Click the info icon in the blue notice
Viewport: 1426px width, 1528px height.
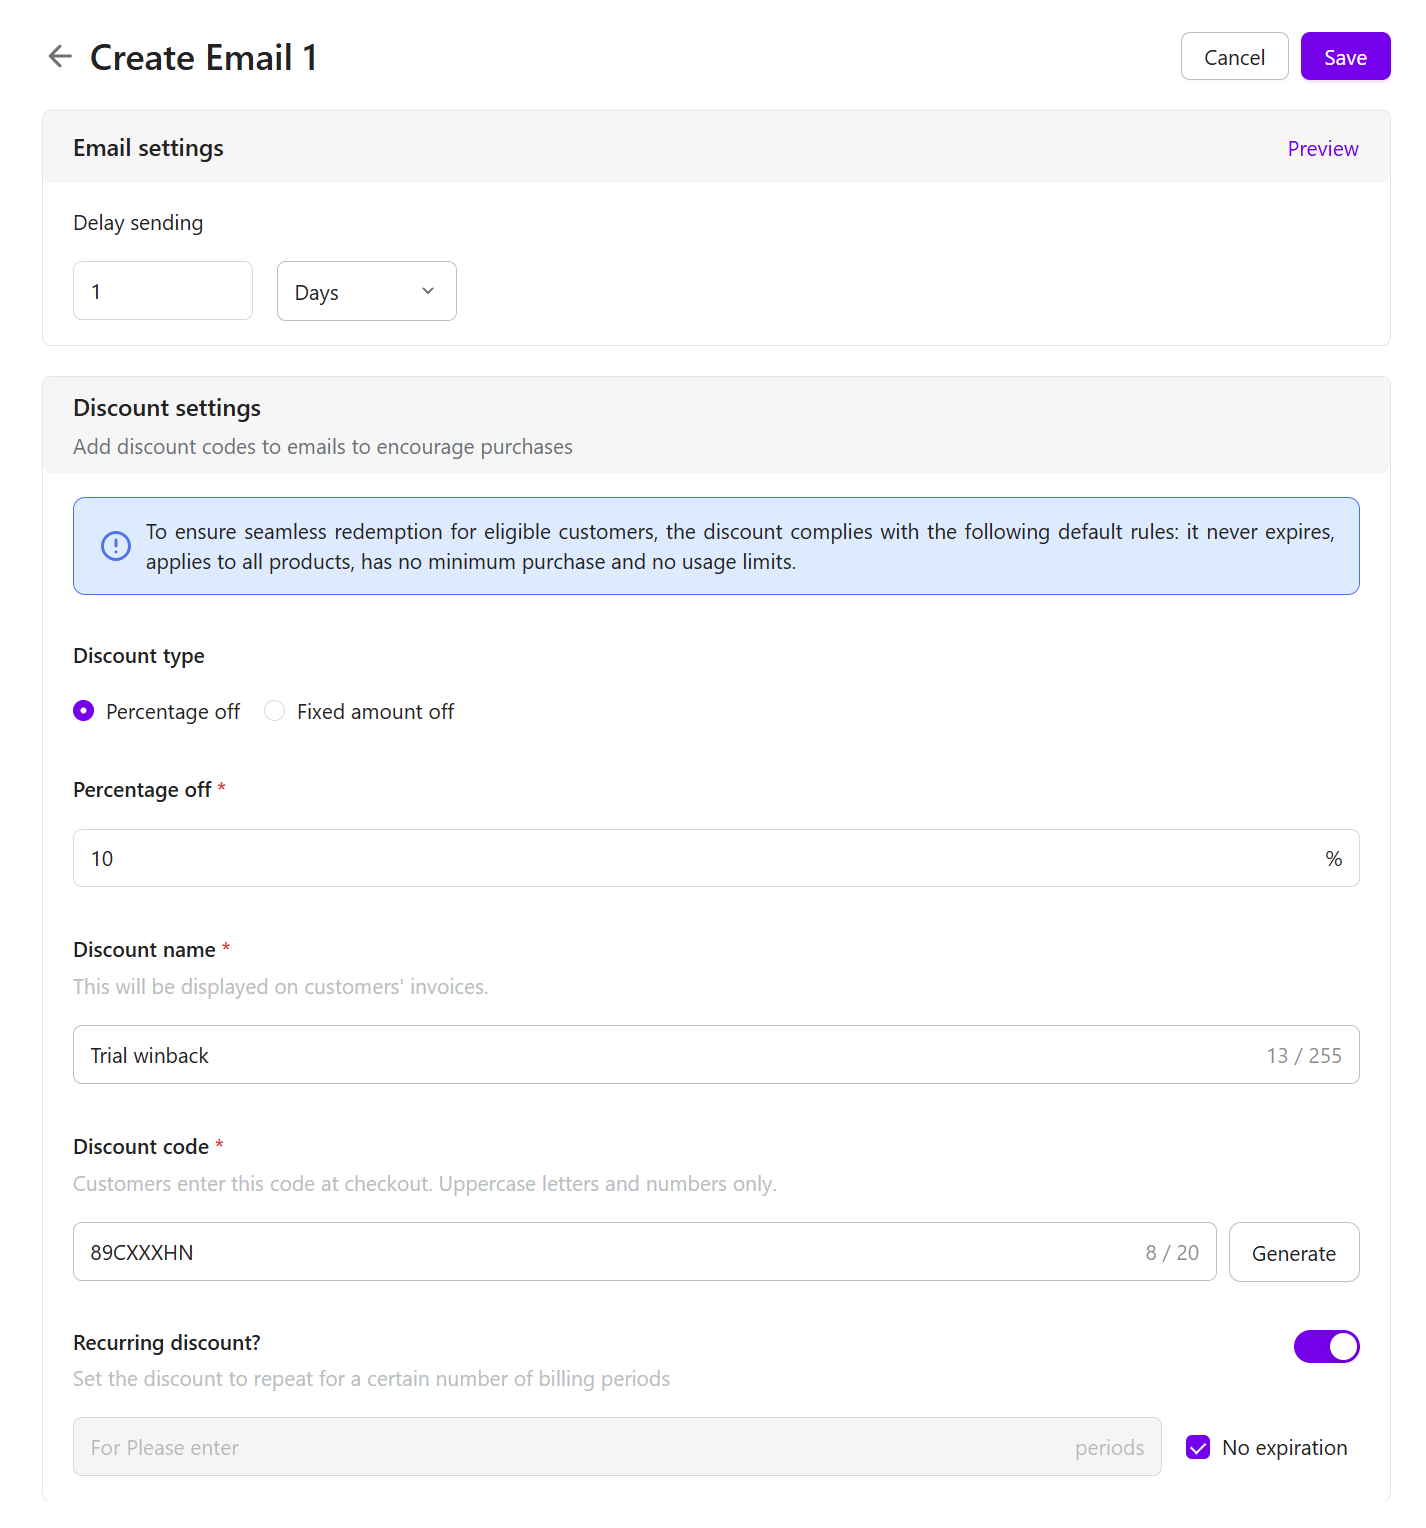116,546
